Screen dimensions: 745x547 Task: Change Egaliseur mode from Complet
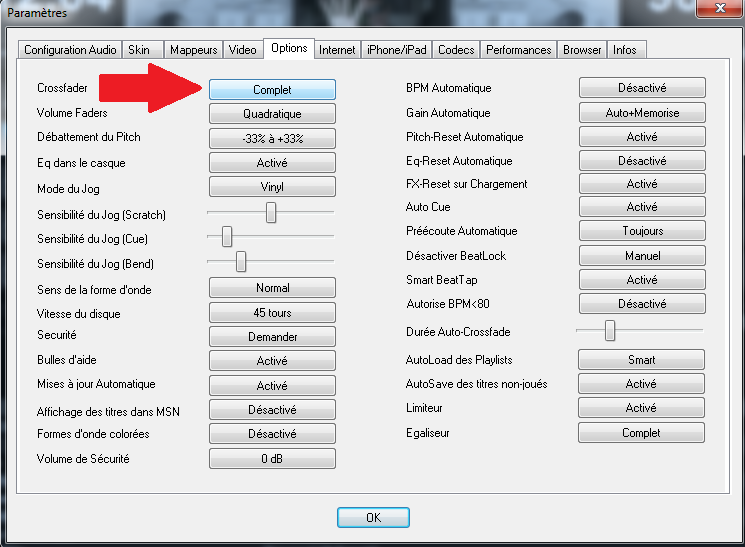click(x=641, y=433)
